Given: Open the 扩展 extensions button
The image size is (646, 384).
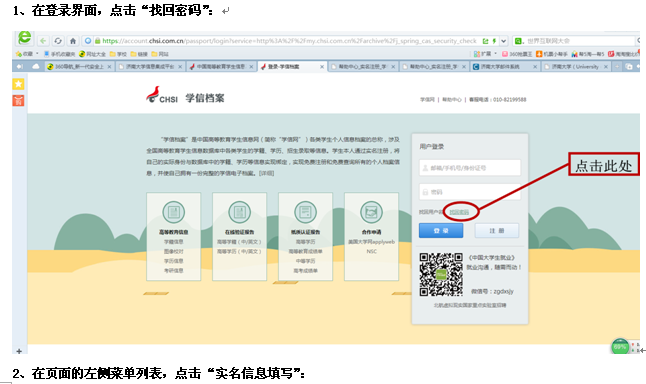Looking at the screenshot, I should (482, 54).
